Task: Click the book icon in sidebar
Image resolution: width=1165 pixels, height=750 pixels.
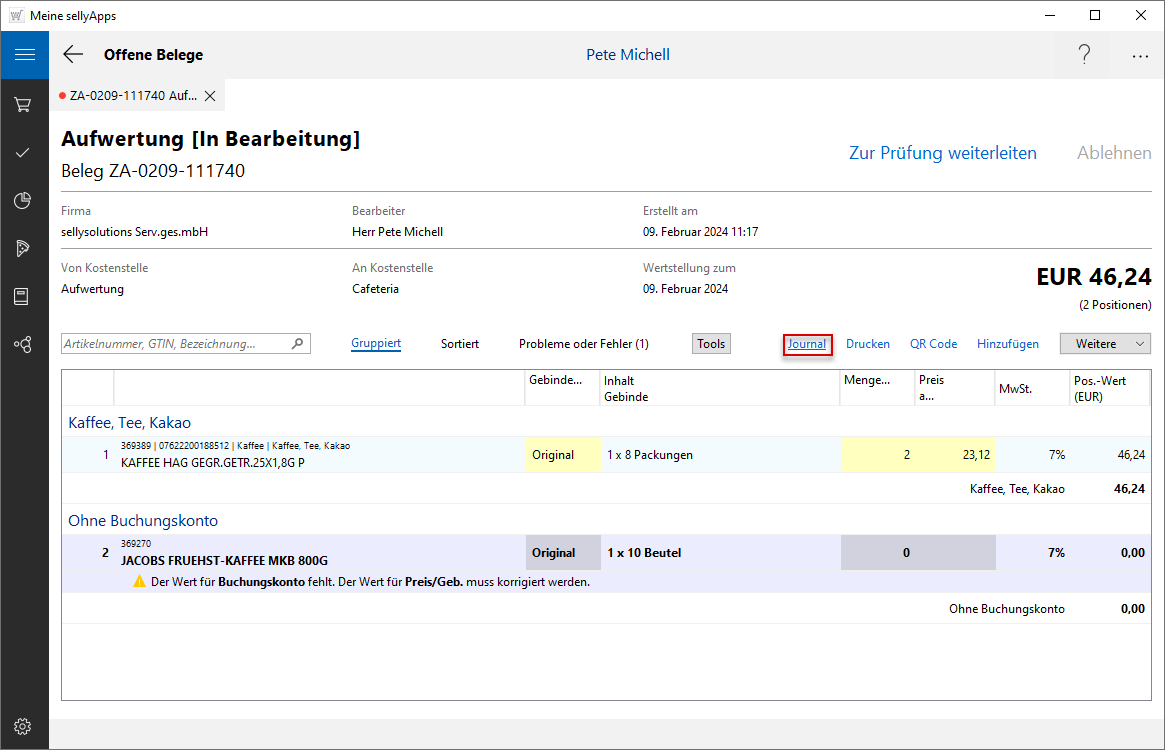Action: 23,296
